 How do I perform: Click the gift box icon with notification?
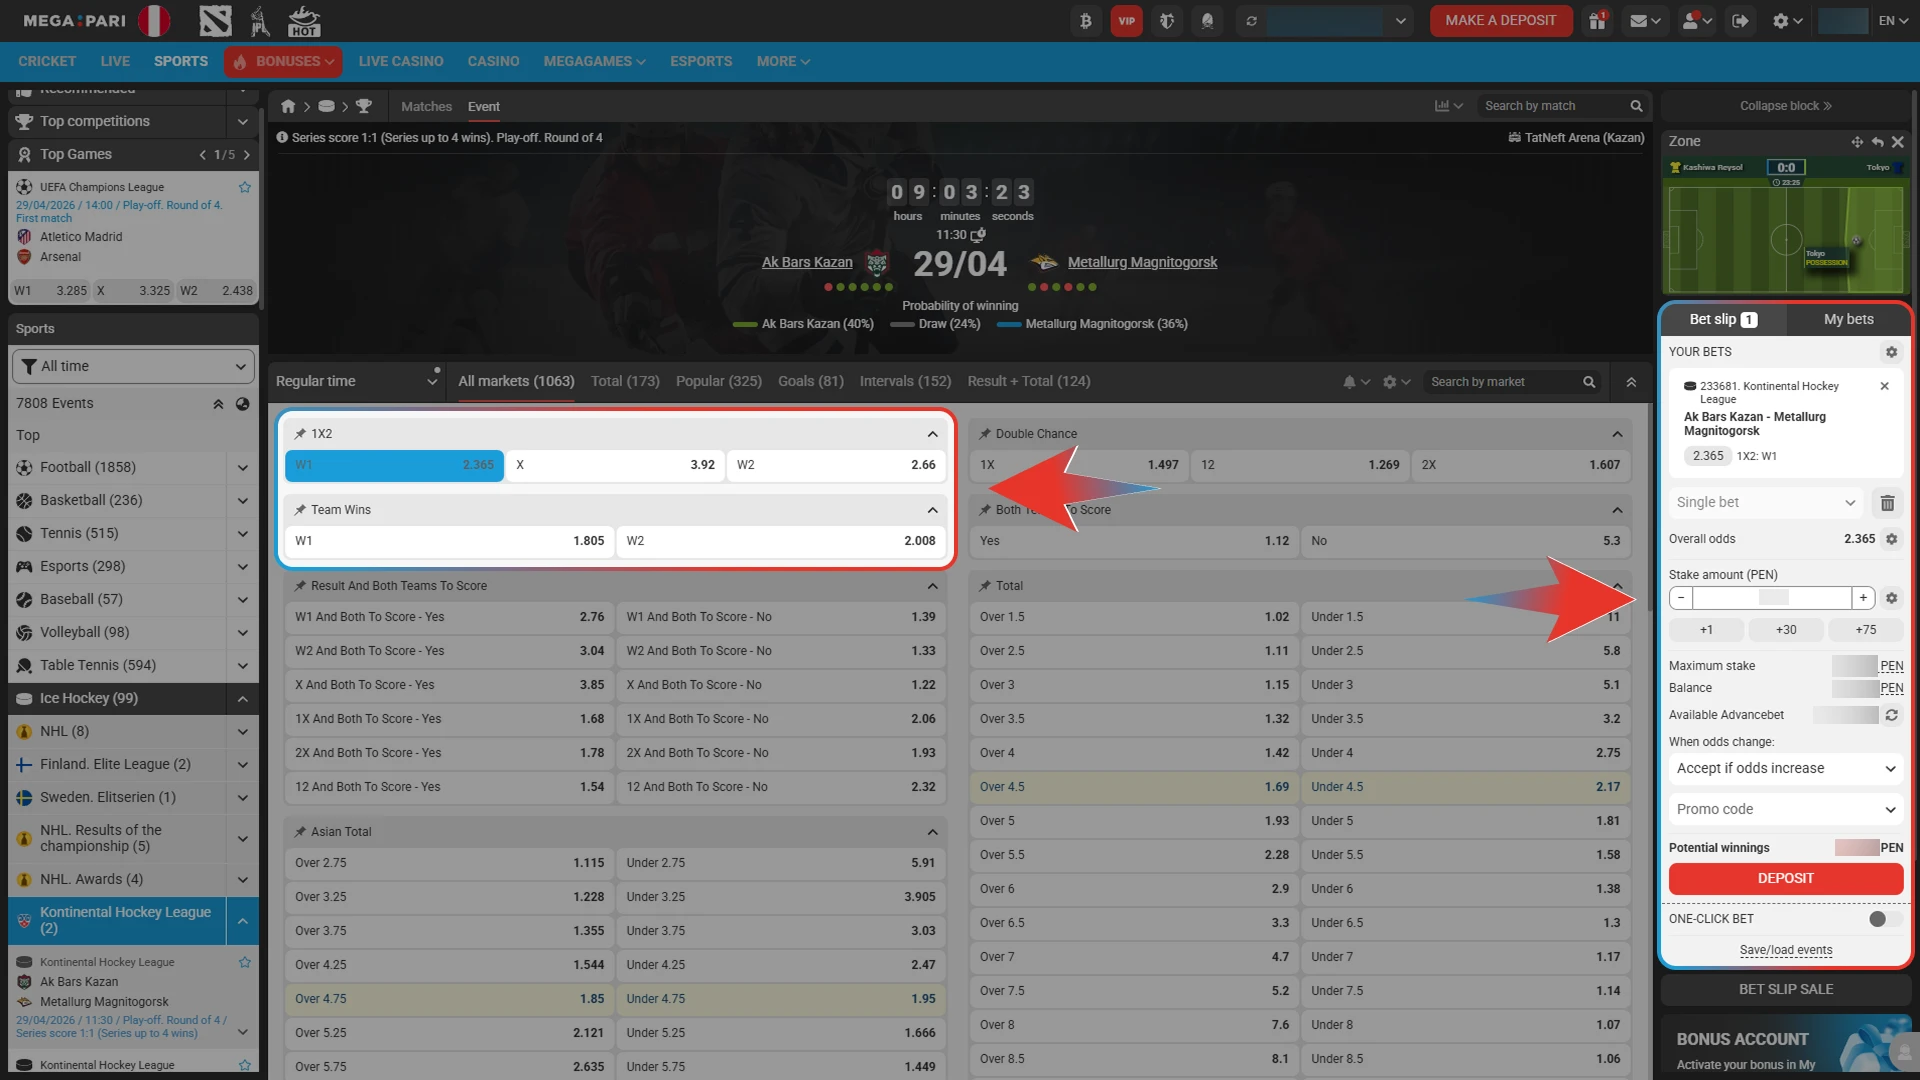click(x=1597, y=21)
